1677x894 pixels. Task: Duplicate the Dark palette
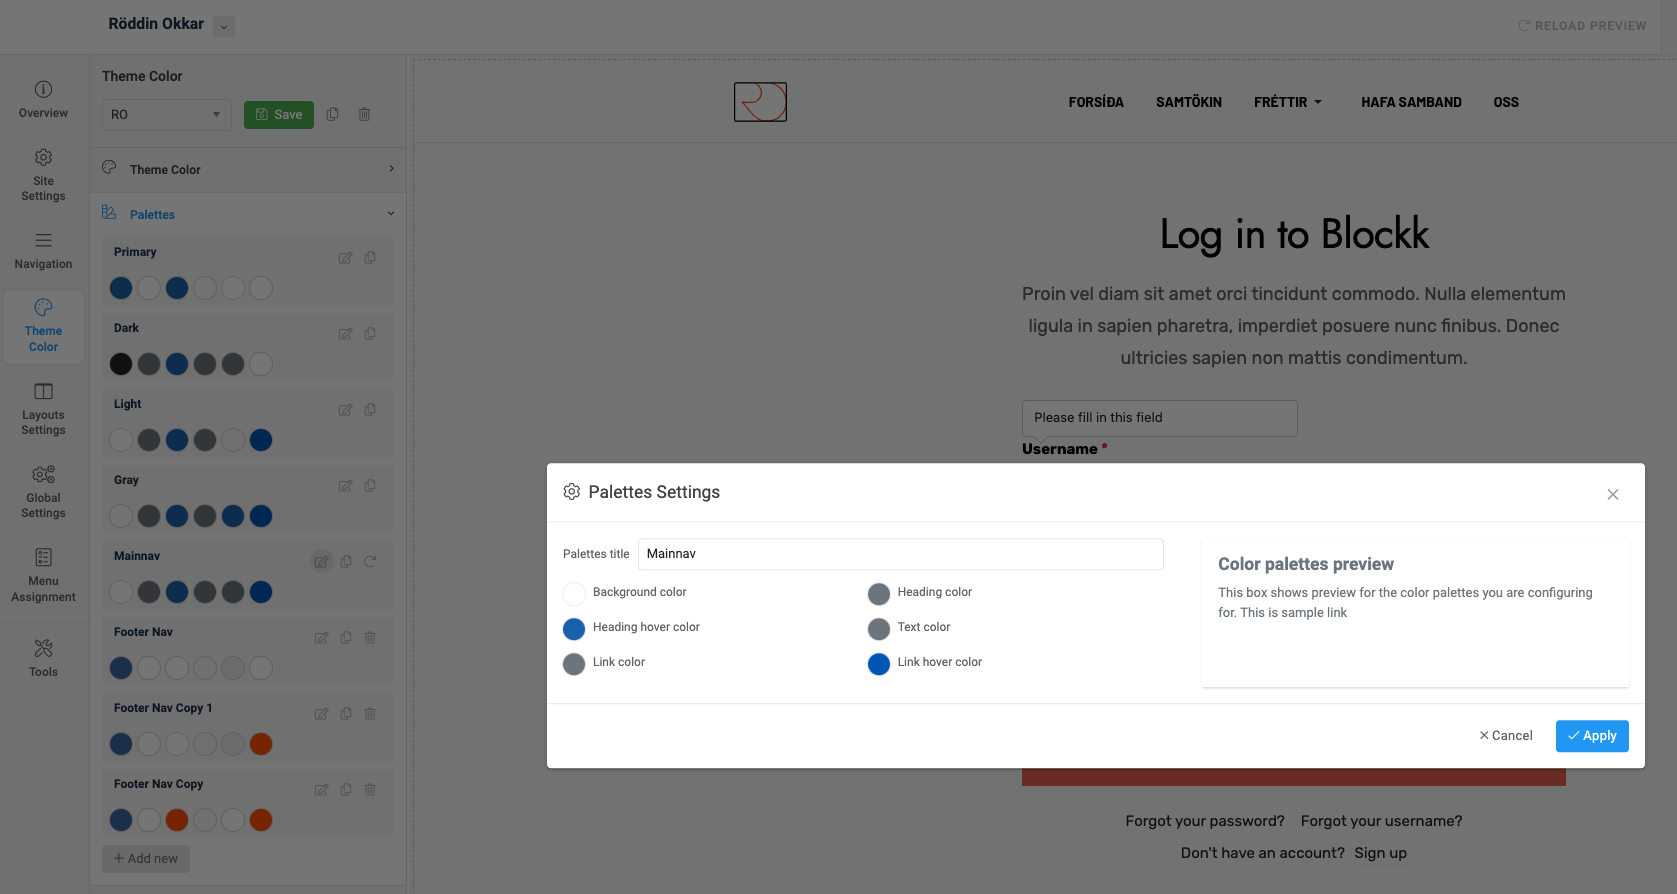point(370,334)
